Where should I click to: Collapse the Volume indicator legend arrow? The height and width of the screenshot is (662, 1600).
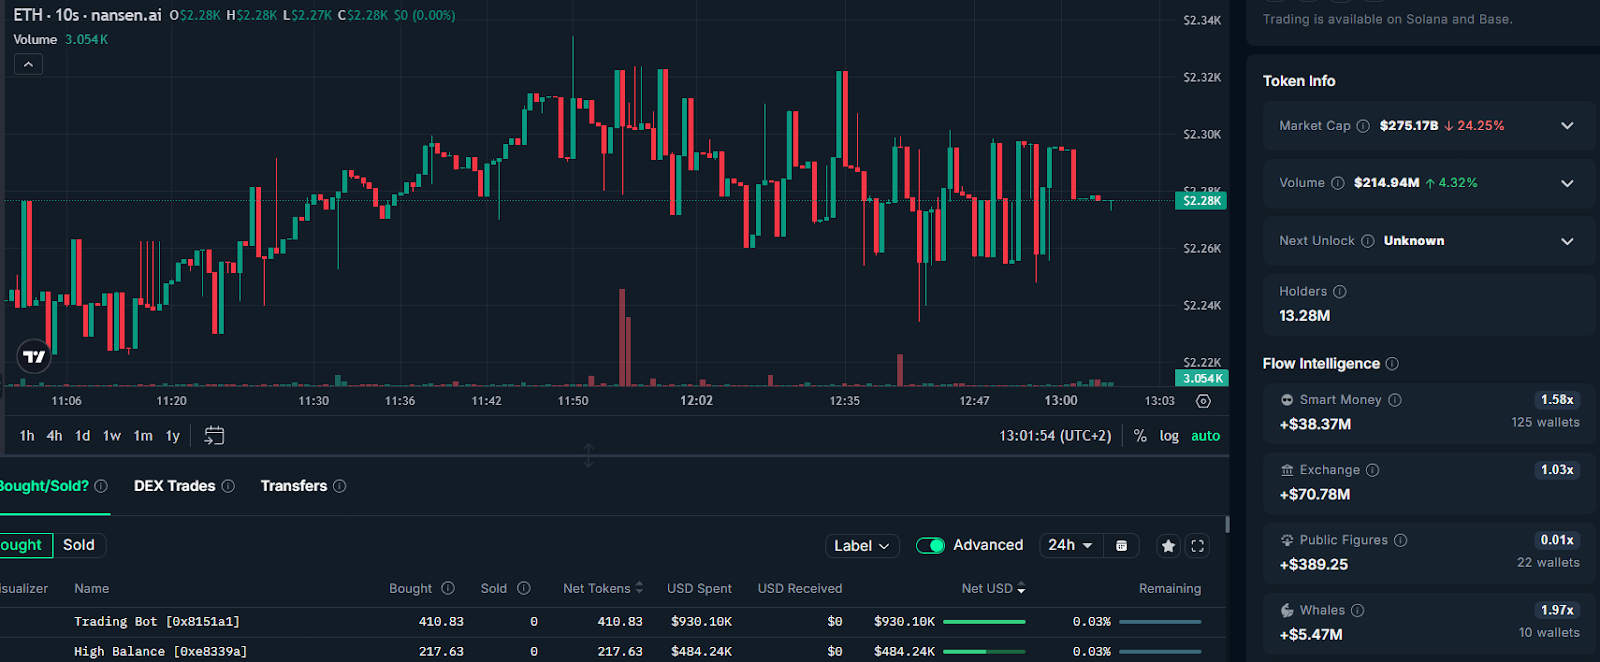pos(28,64)
